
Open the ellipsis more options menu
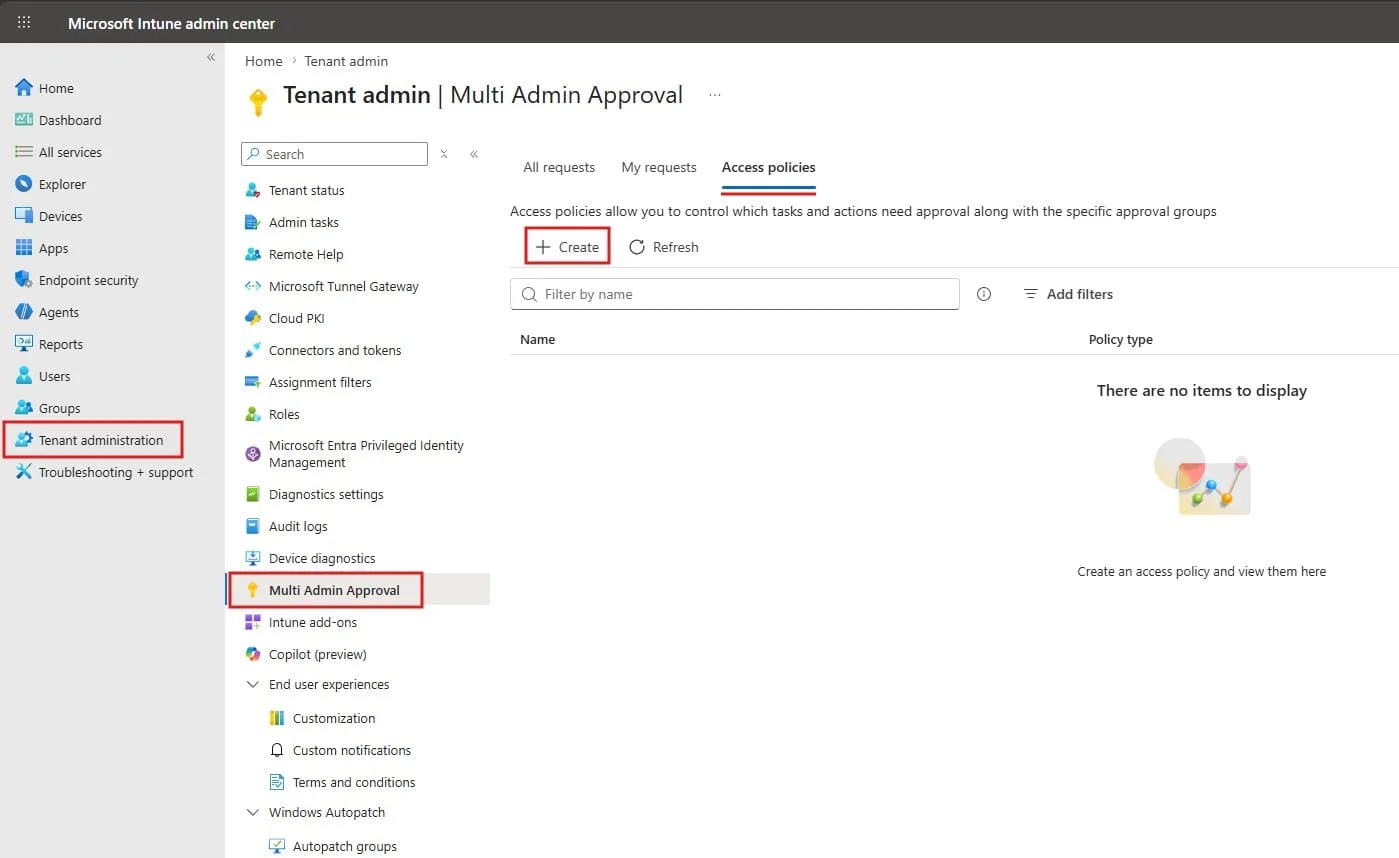coord(715,95)
